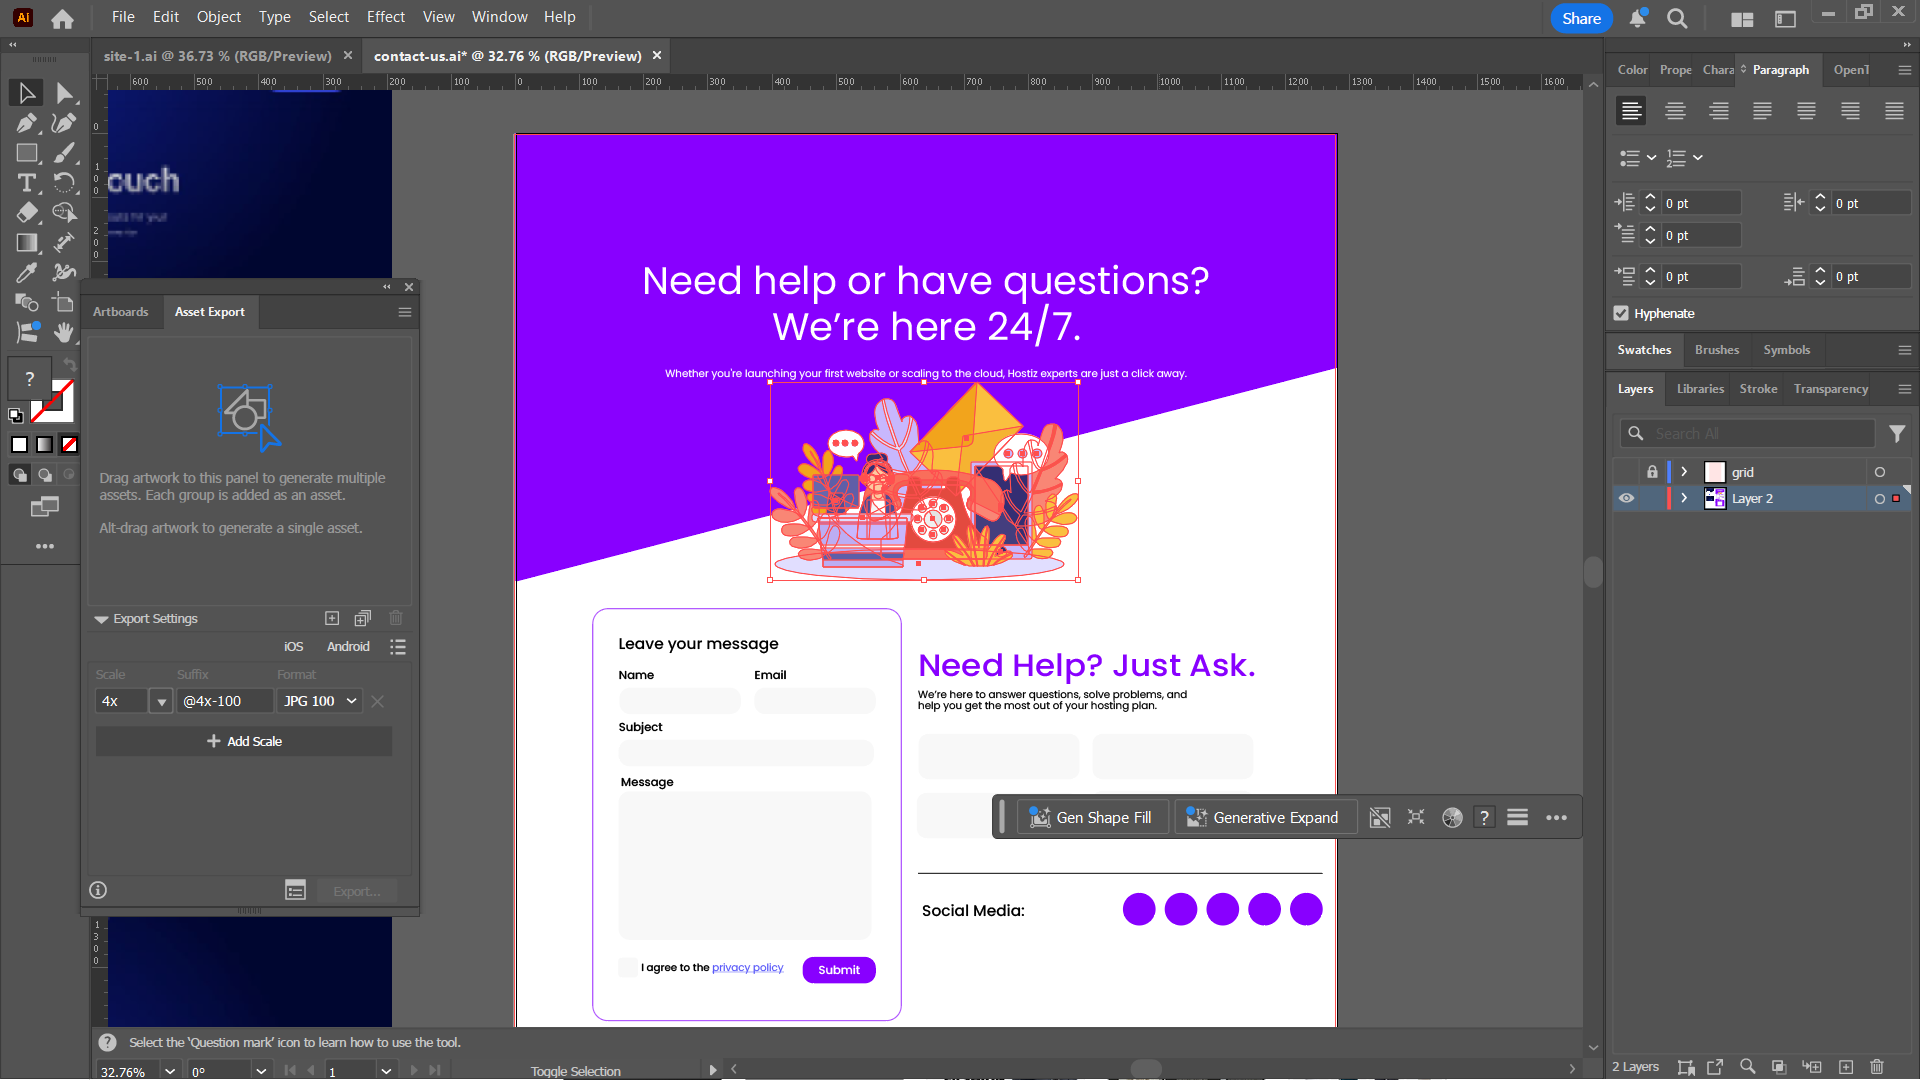Click the Direct Selection tool
The width and height of the screenshot is (1920, 1080).
click(64, 93)
